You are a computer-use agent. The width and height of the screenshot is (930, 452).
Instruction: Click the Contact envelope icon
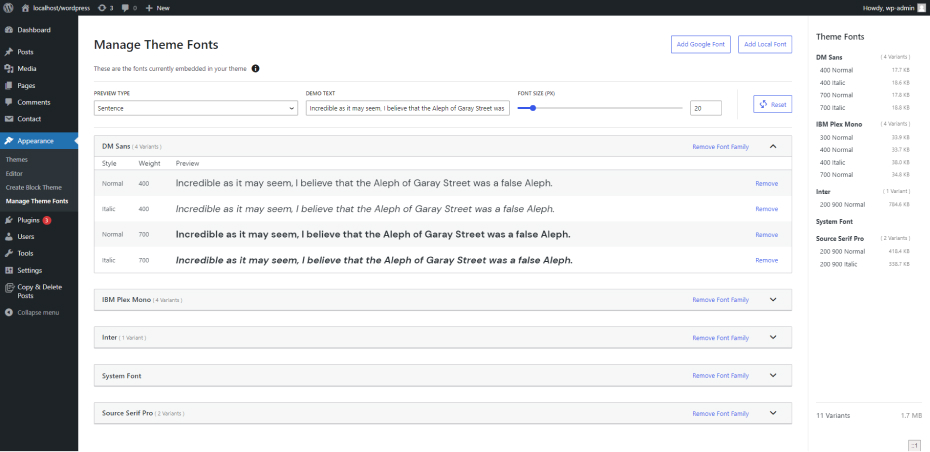coord(9,119)
